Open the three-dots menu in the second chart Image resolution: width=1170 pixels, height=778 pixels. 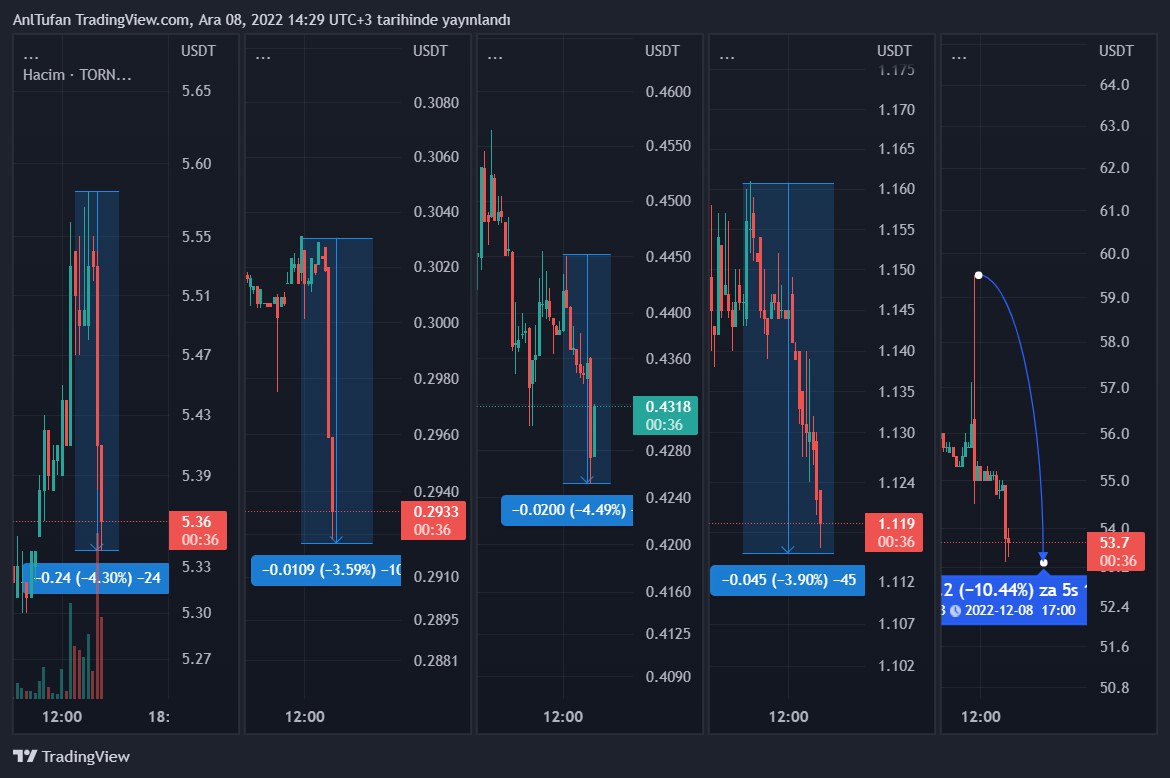[263, 57]
